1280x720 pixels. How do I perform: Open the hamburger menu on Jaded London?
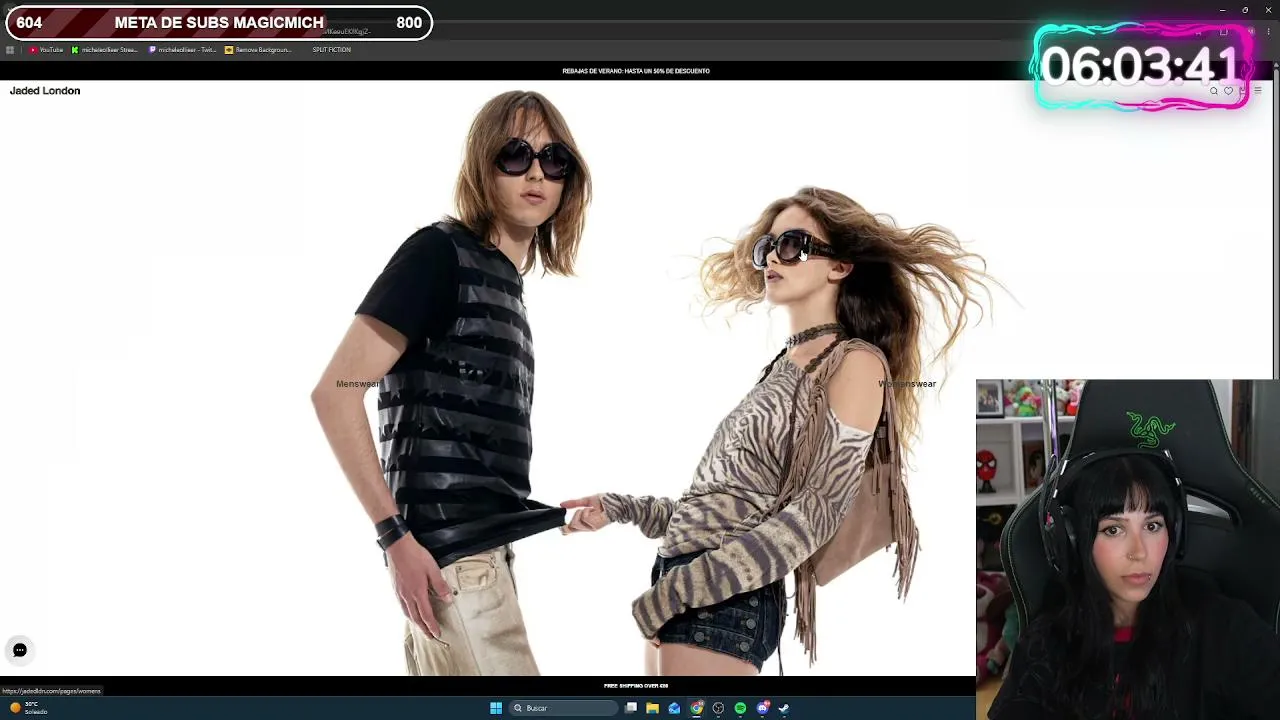click(1258, 91)
